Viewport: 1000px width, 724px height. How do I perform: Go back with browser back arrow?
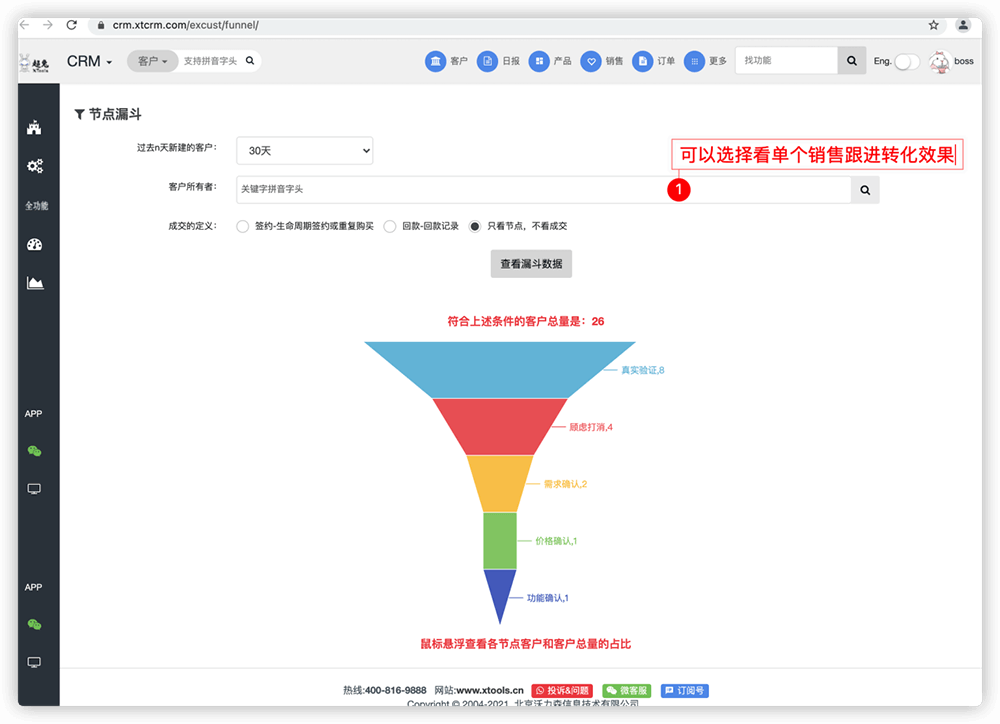[25, 25]
